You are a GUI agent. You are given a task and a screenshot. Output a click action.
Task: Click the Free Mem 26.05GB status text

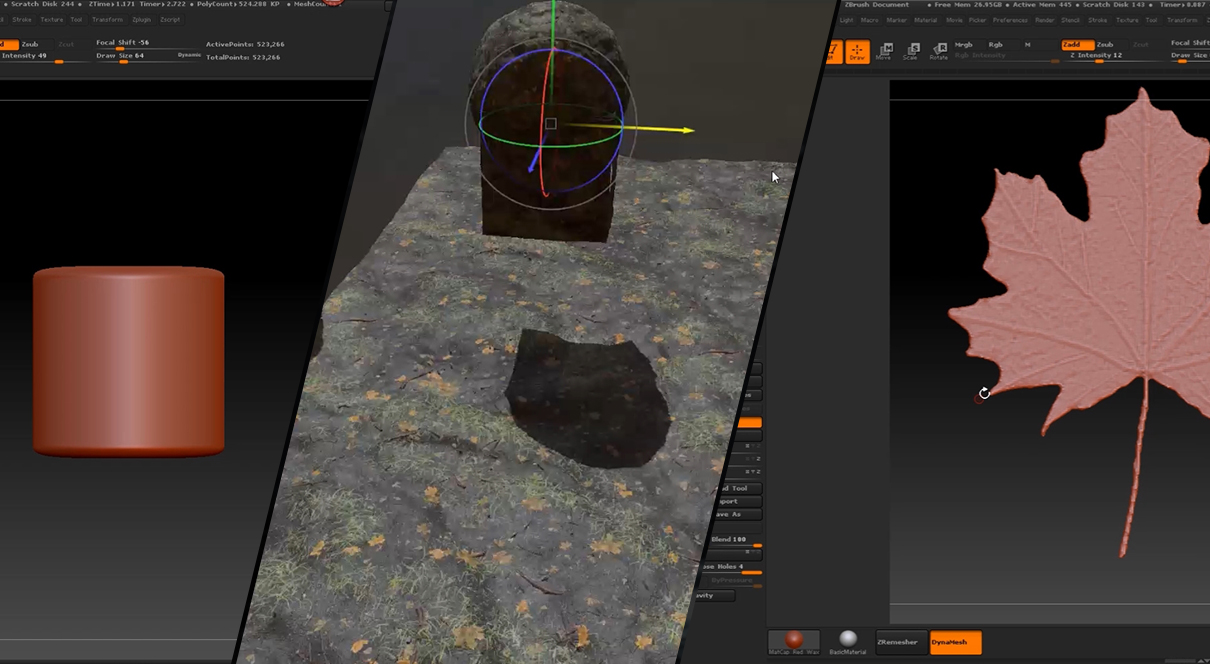click(969, 4)
